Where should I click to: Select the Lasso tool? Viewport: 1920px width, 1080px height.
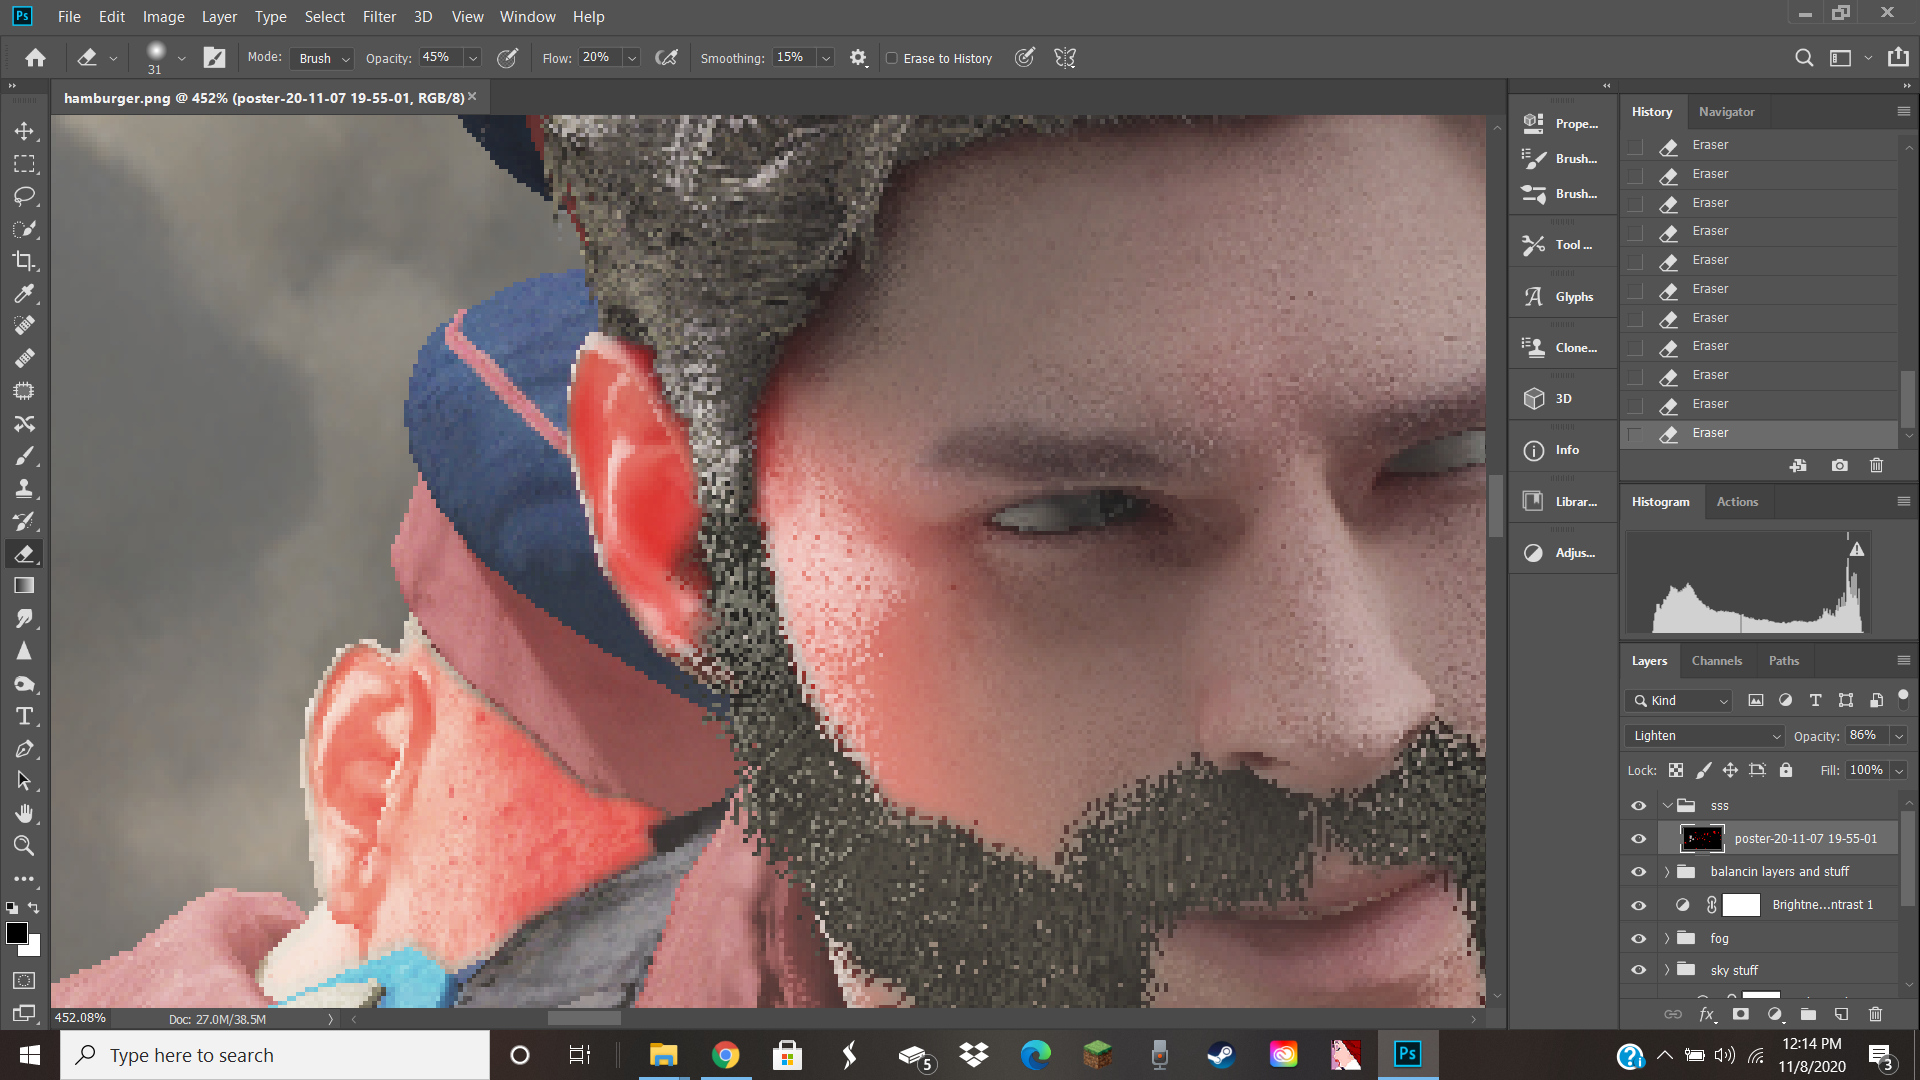[24, 196]
